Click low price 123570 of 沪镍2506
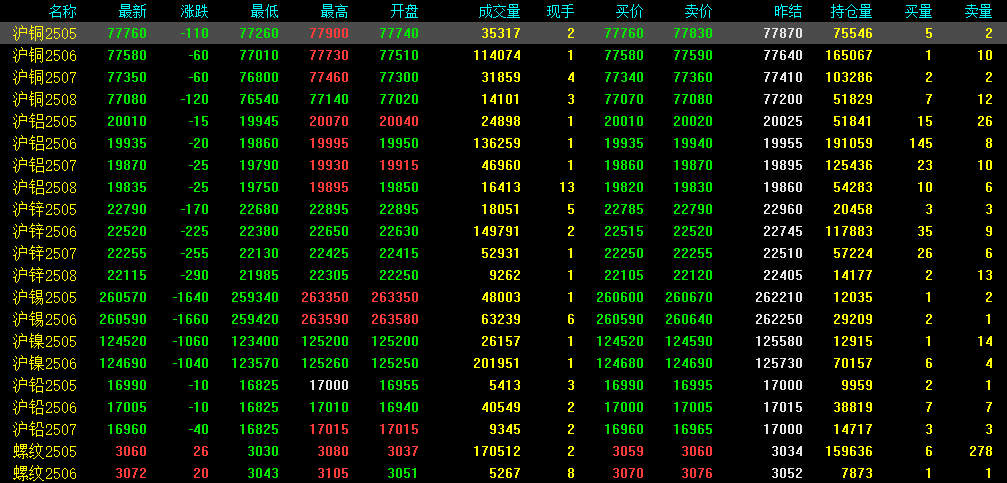The height and width of the screenshot is (483, 1007). tap(255, 364)
